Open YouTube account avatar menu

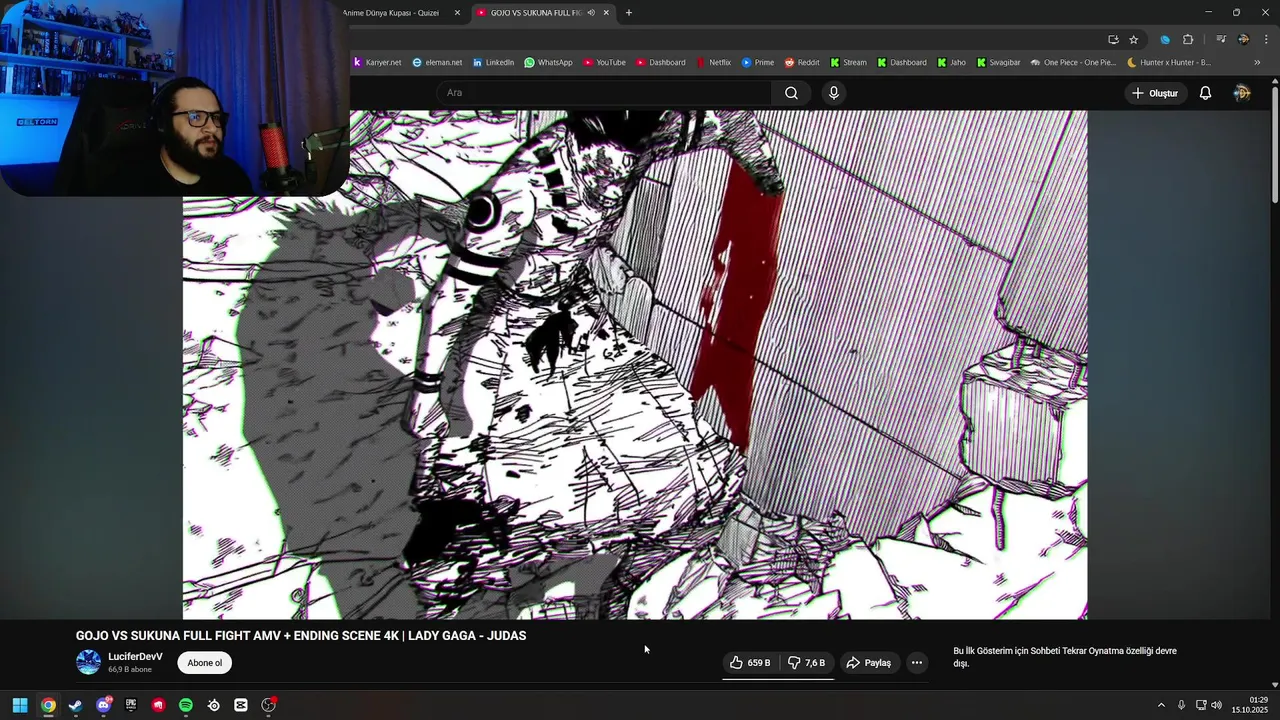(x=1242, y=93)
